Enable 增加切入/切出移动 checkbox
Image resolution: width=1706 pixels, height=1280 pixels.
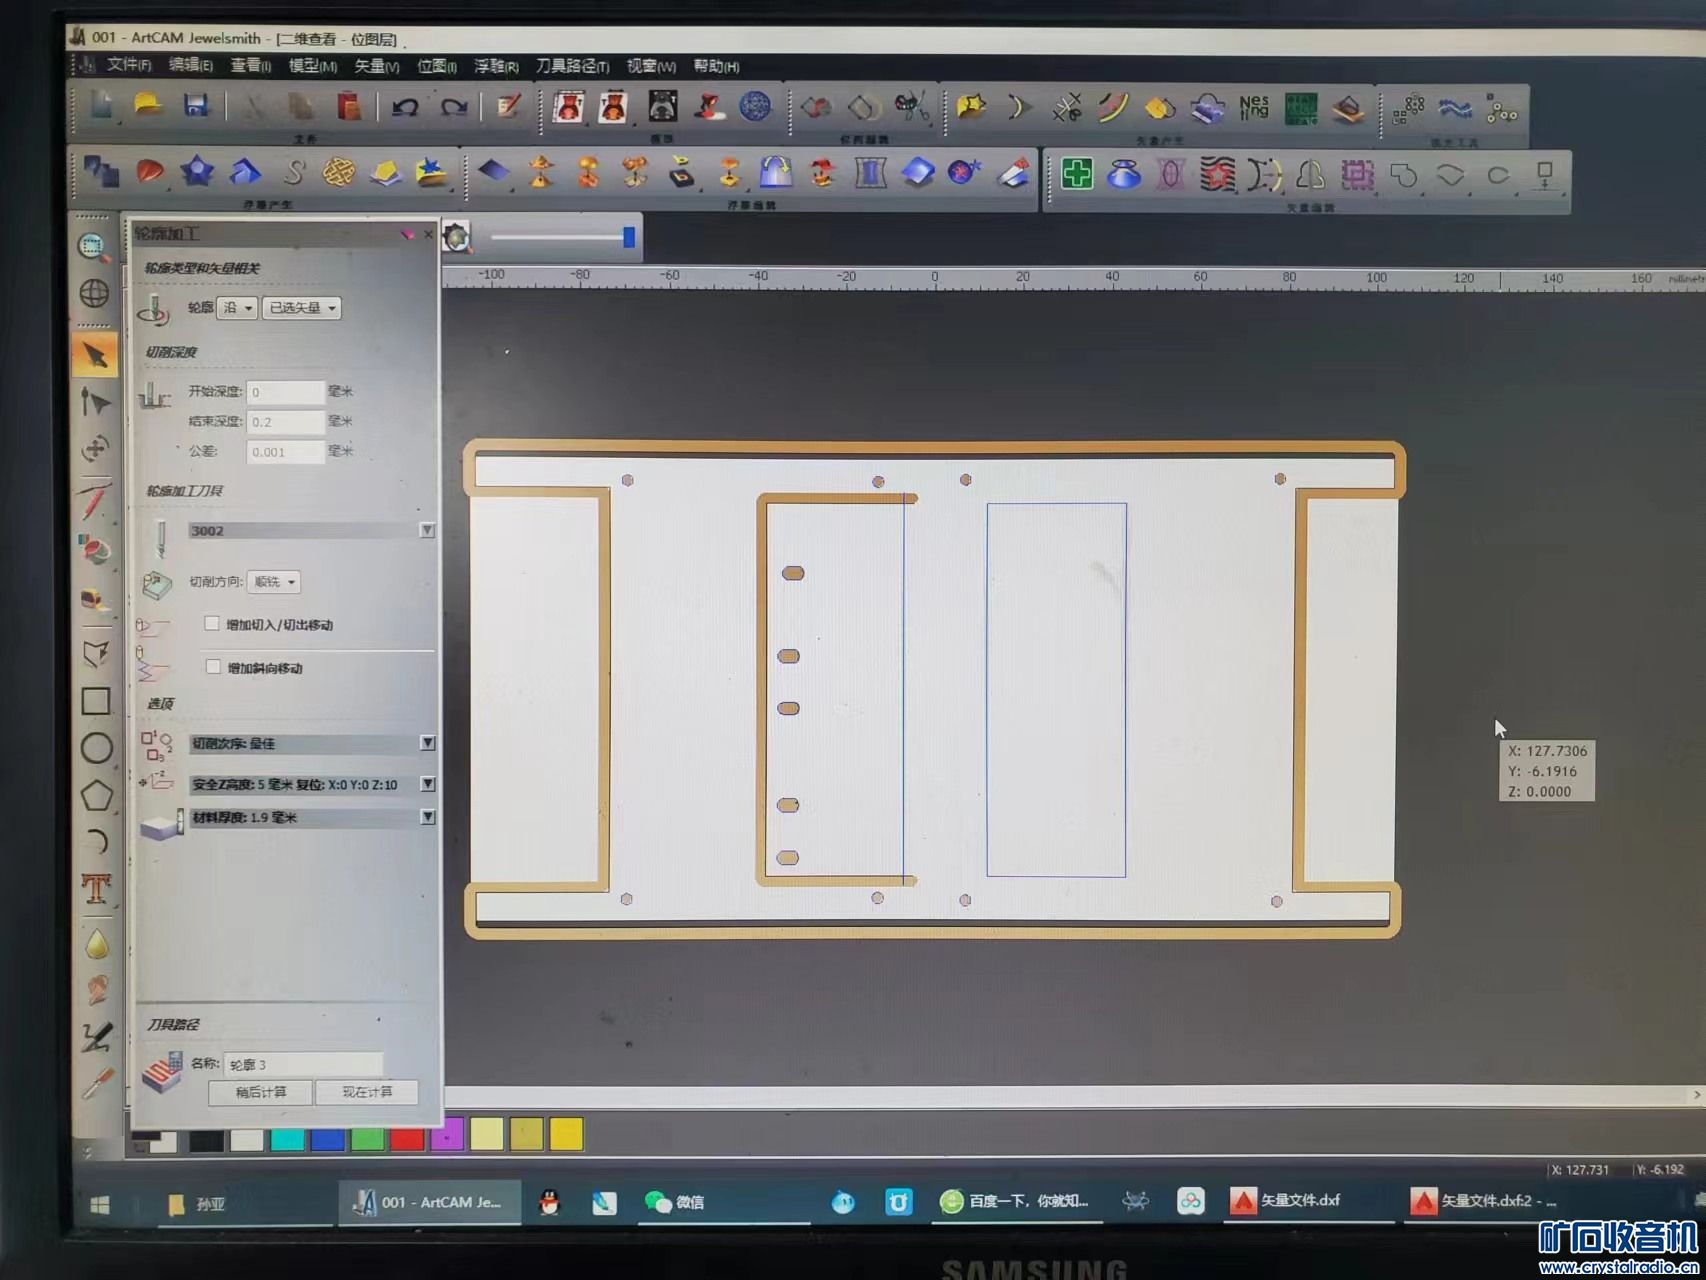click(212, 624)
